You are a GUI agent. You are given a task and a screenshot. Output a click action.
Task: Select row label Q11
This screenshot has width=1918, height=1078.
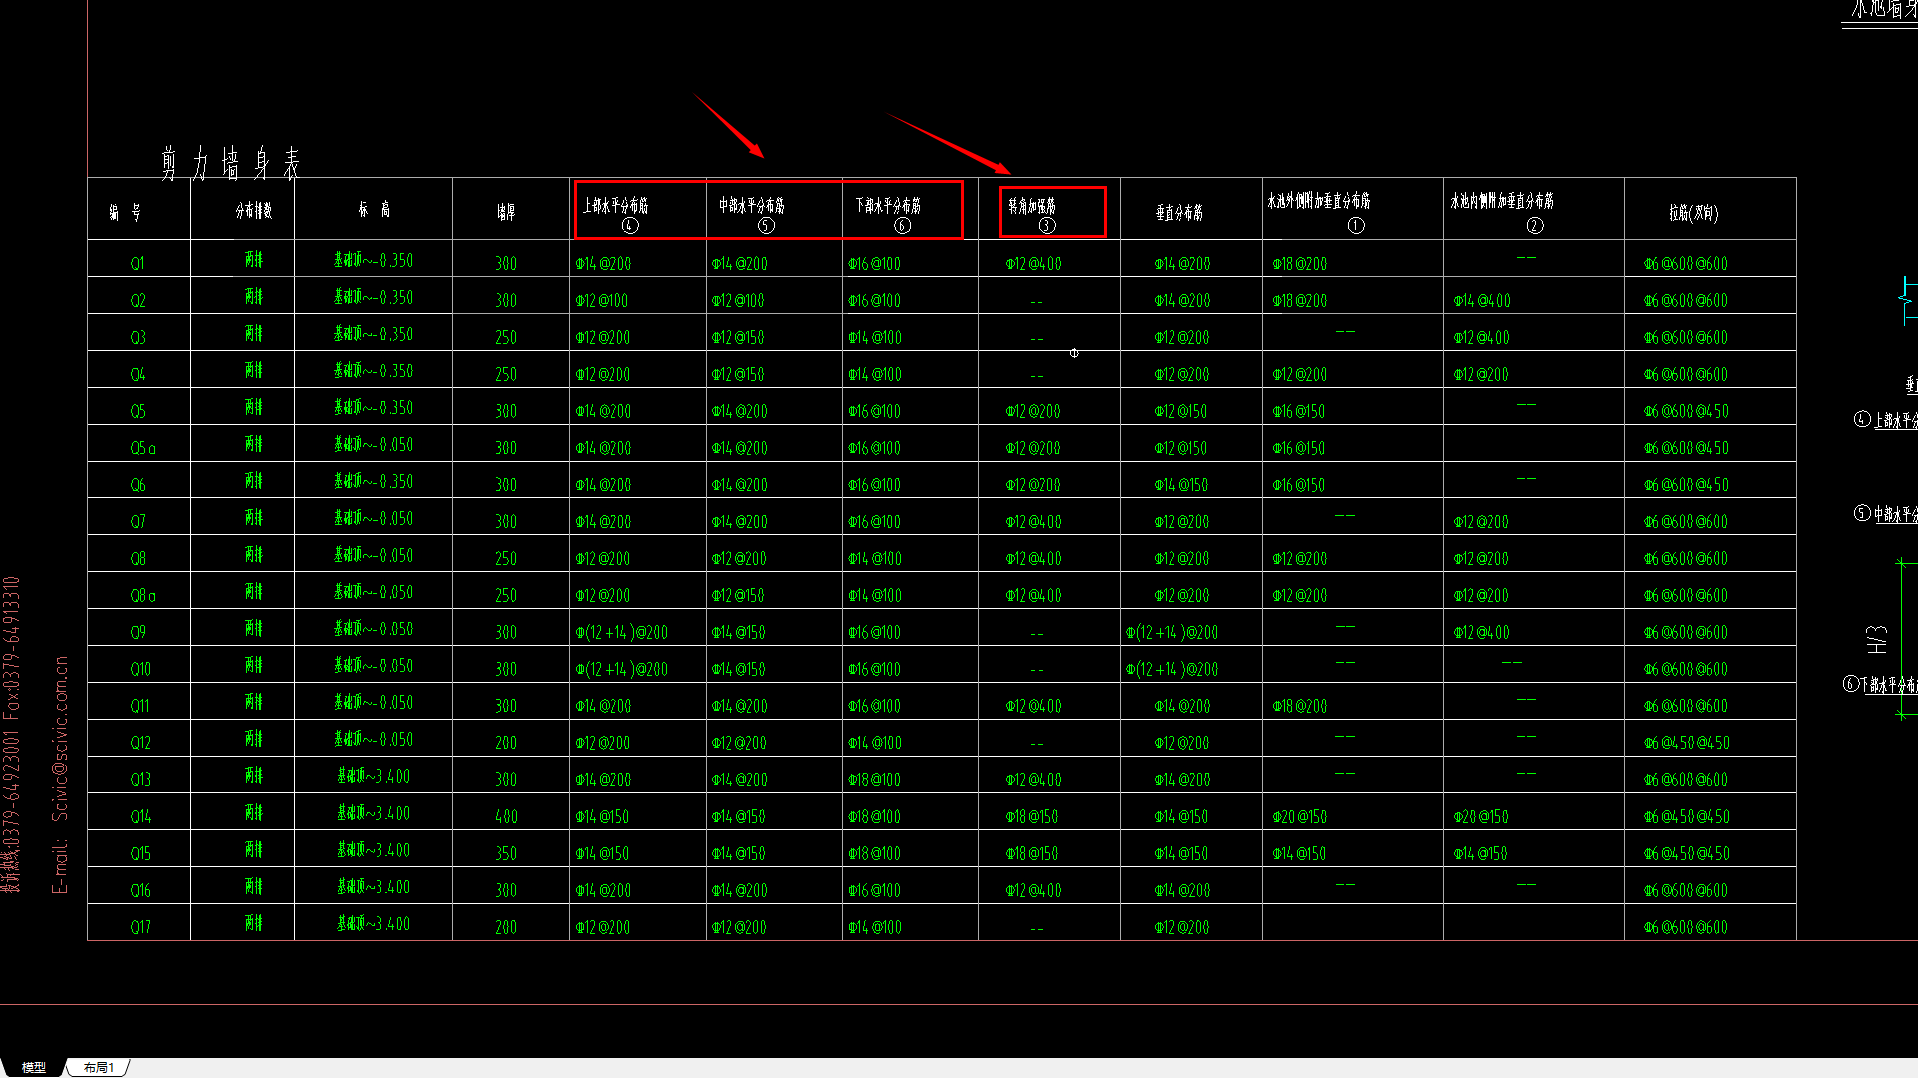point(140,706)
